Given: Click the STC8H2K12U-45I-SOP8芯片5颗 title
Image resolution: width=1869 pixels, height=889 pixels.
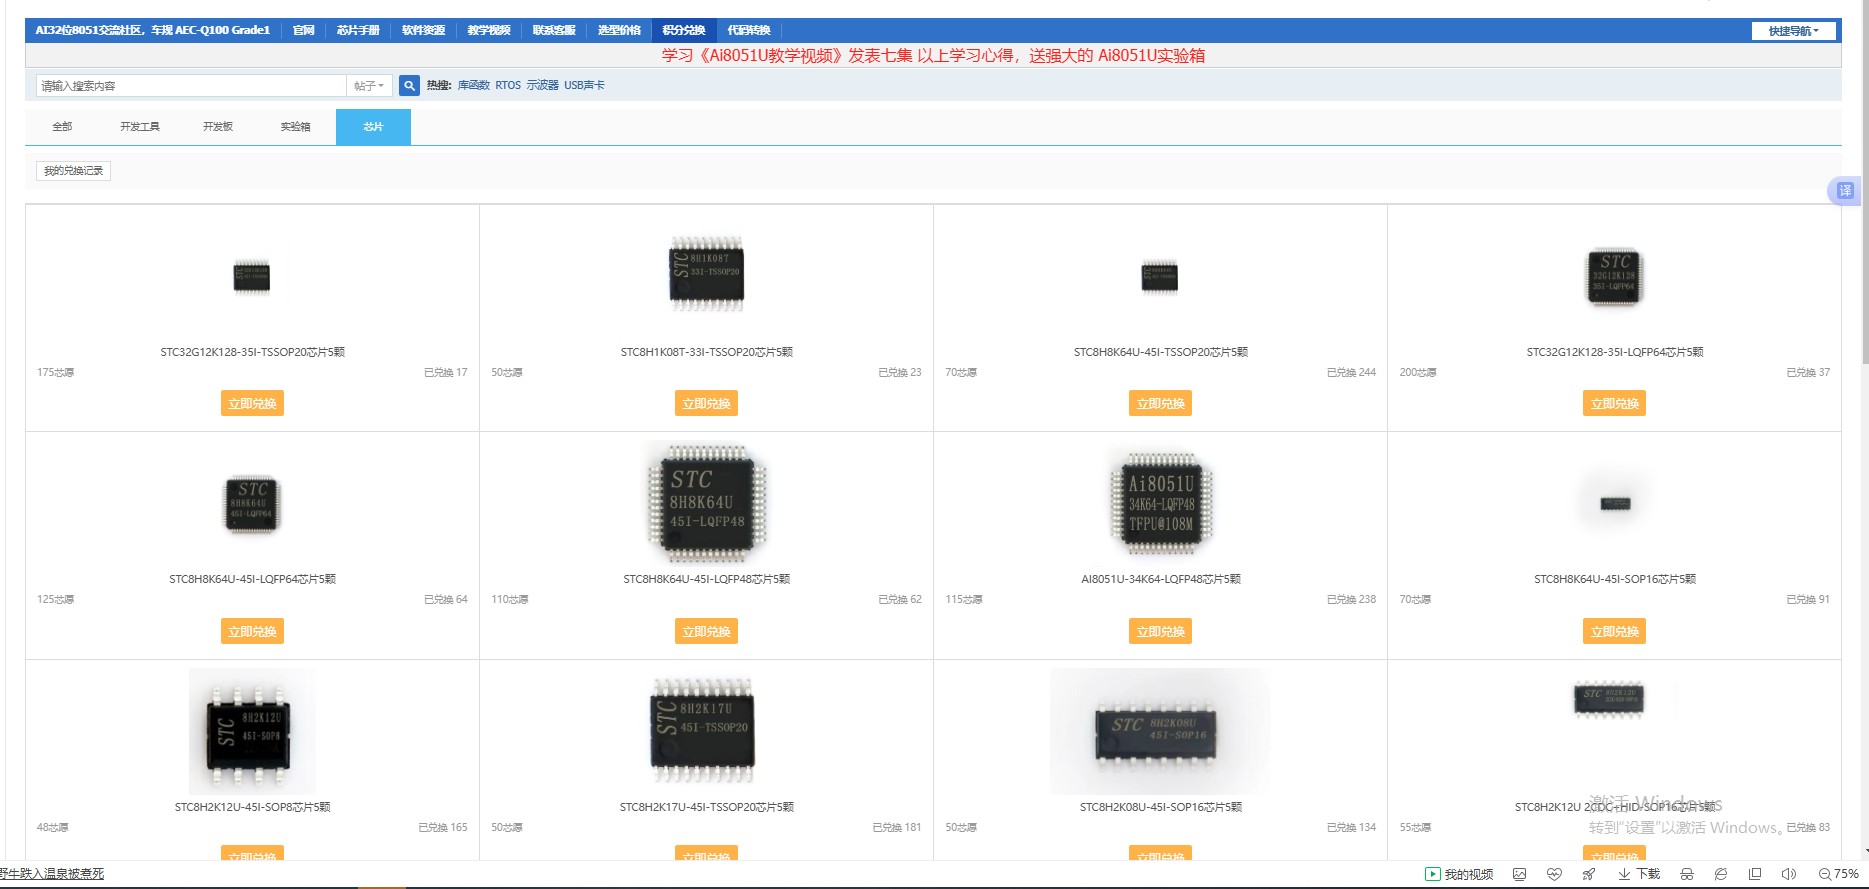Looking at the screenshot, I should tap(252, 807).
